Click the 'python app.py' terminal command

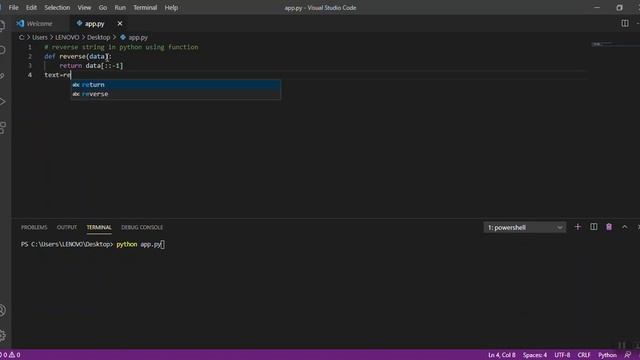pyautogui.click(x=139, y=244)
